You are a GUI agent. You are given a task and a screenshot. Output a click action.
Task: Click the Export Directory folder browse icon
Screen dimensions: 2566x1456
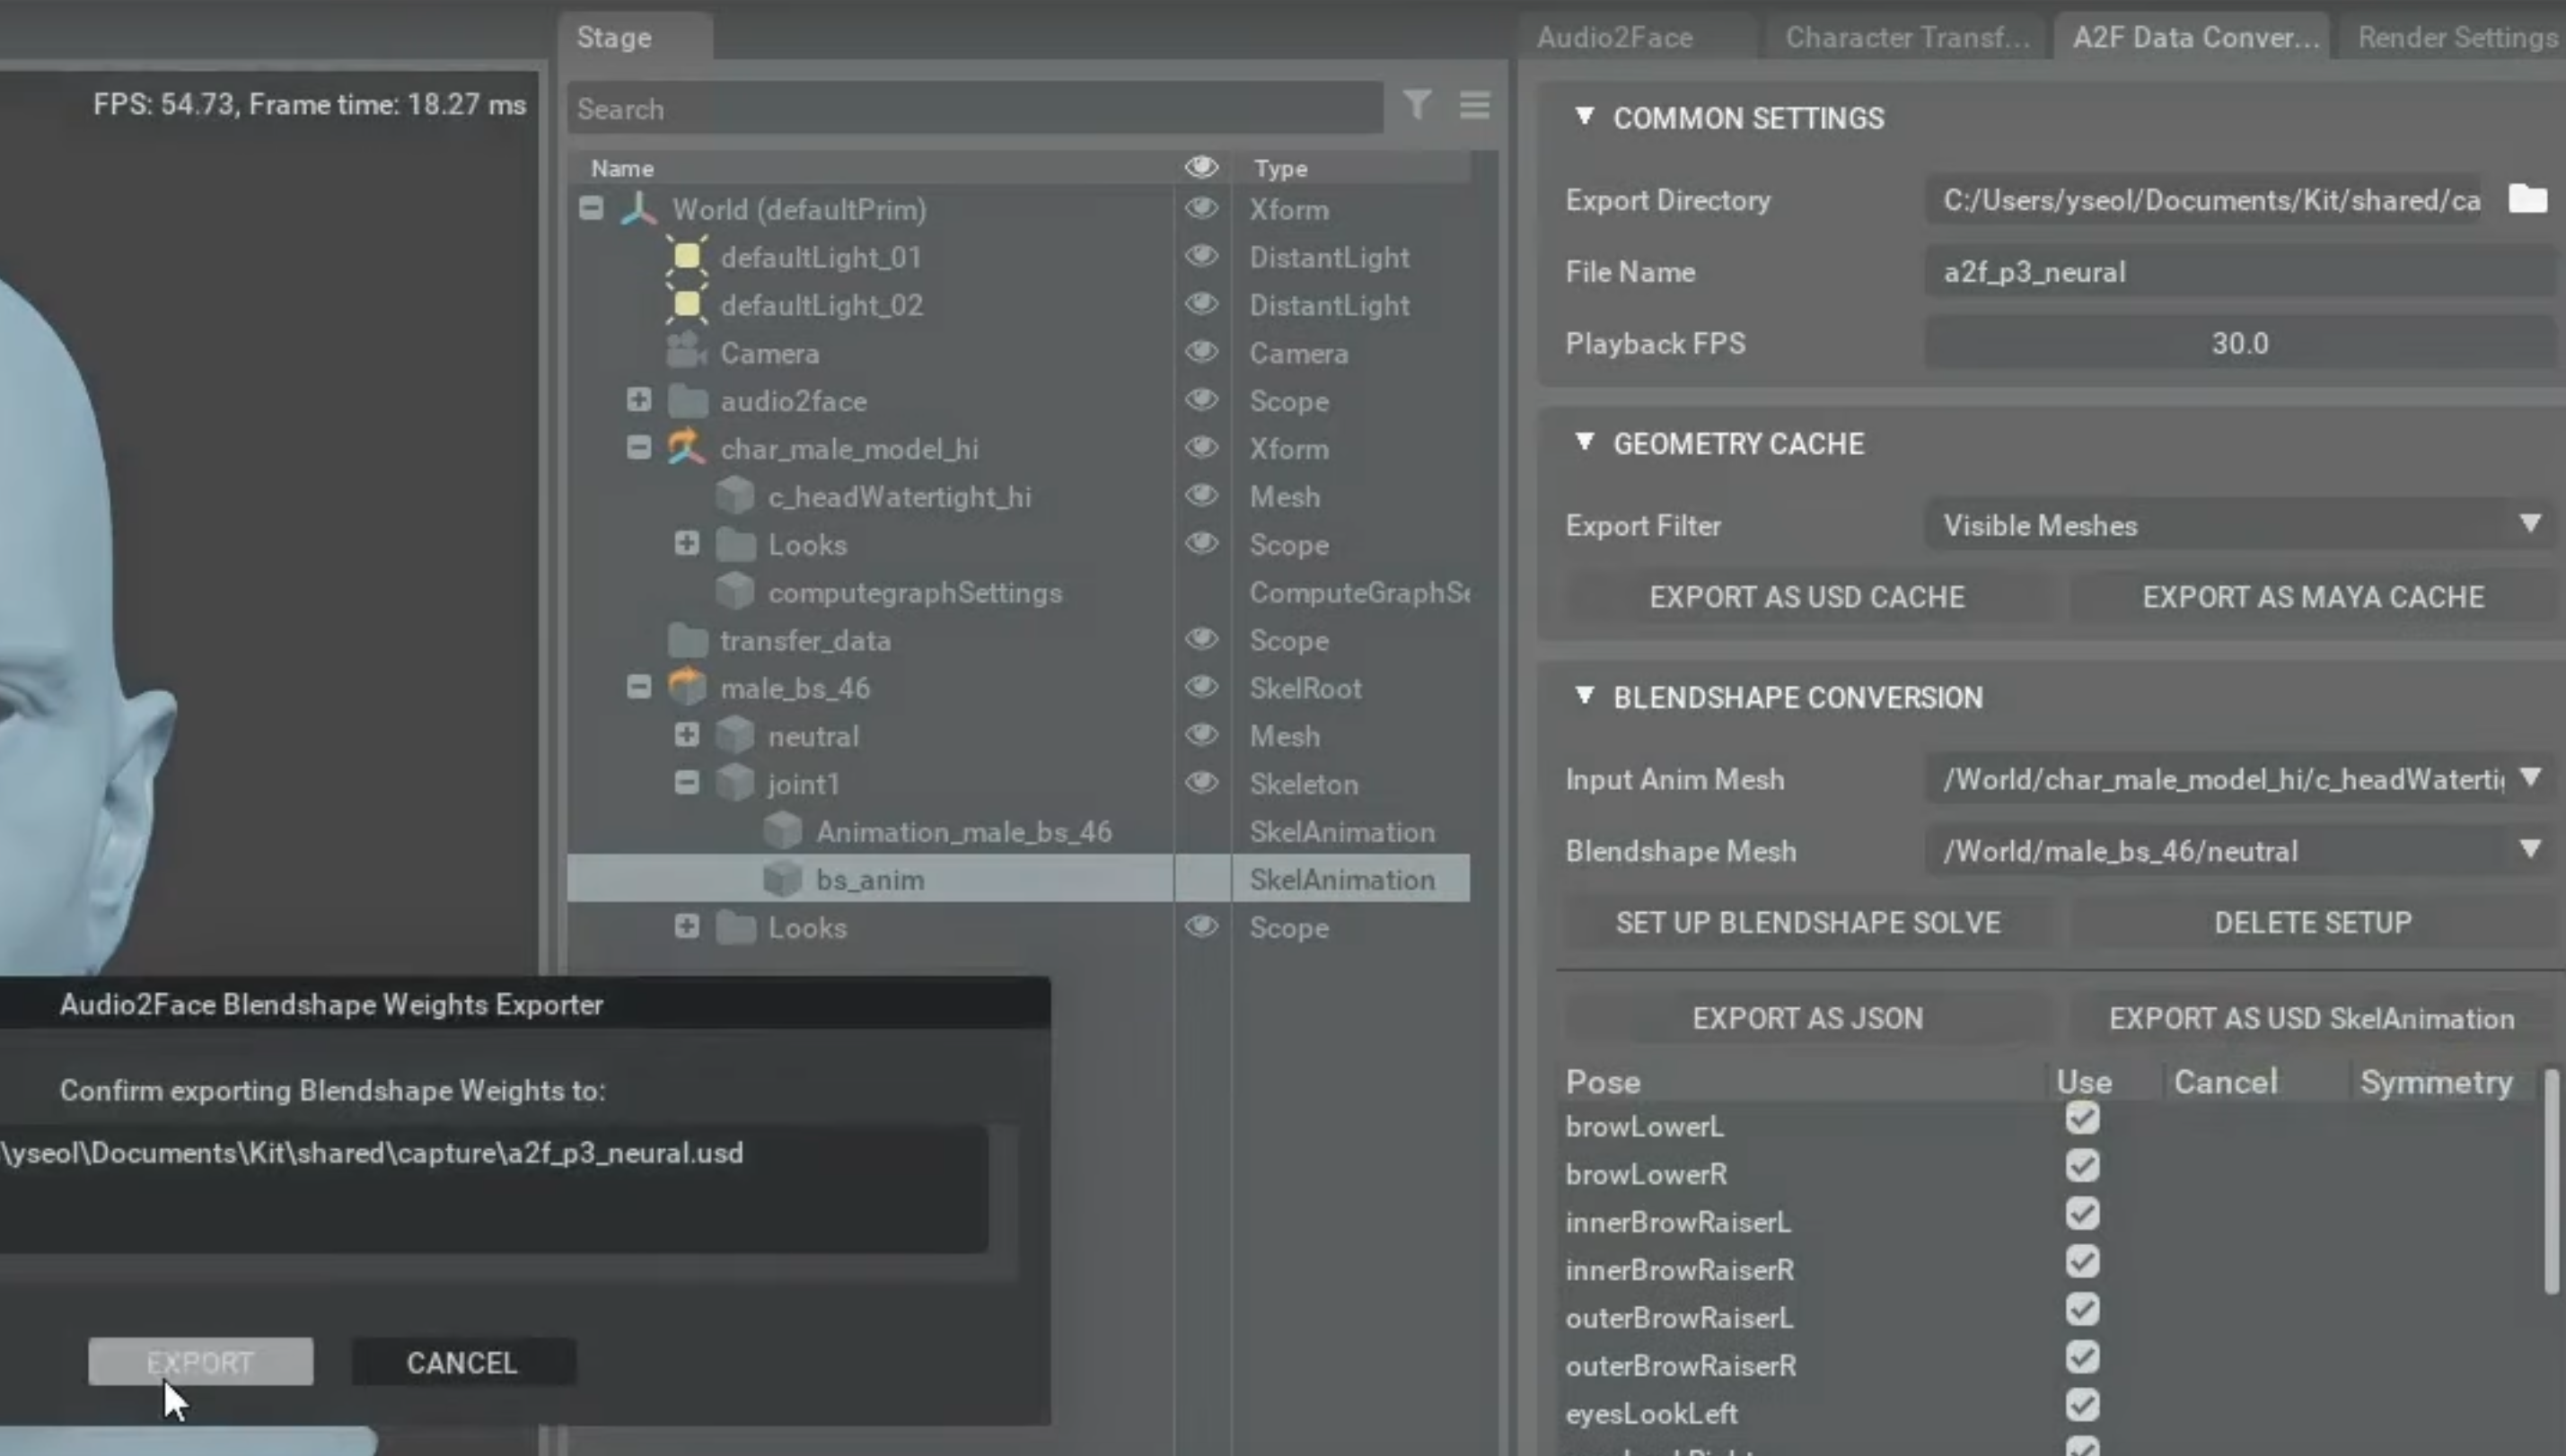coord(2527,199)
